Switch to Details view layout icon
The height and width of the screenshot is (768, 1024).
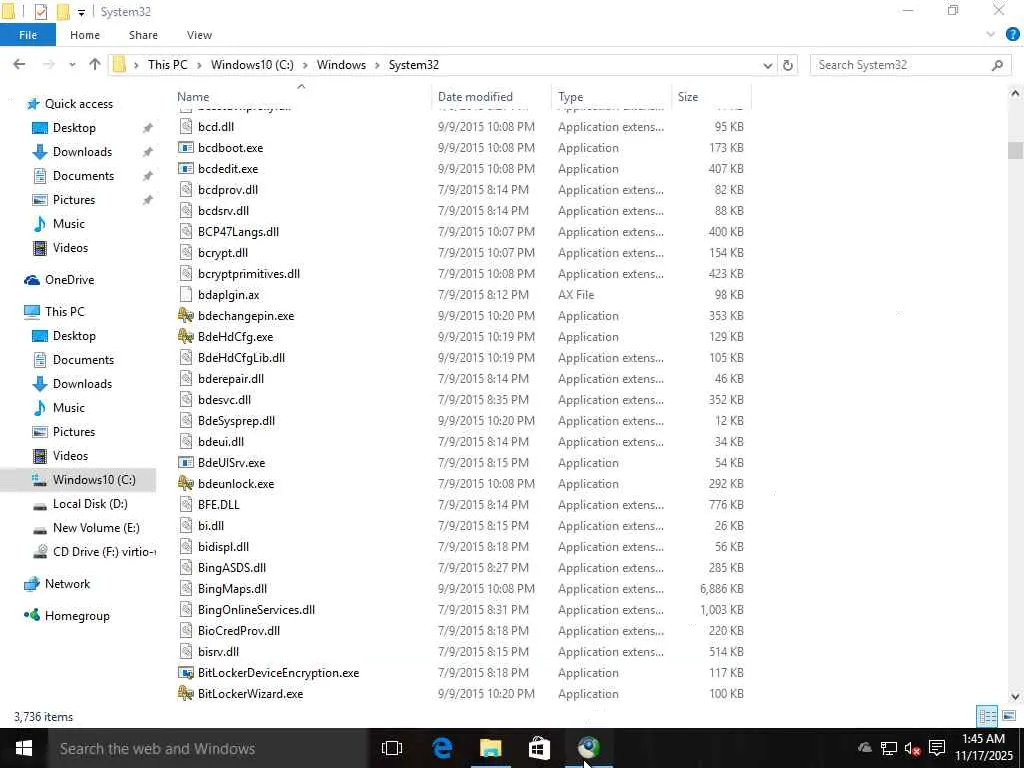pyautogui.click(x=987, y=716)
